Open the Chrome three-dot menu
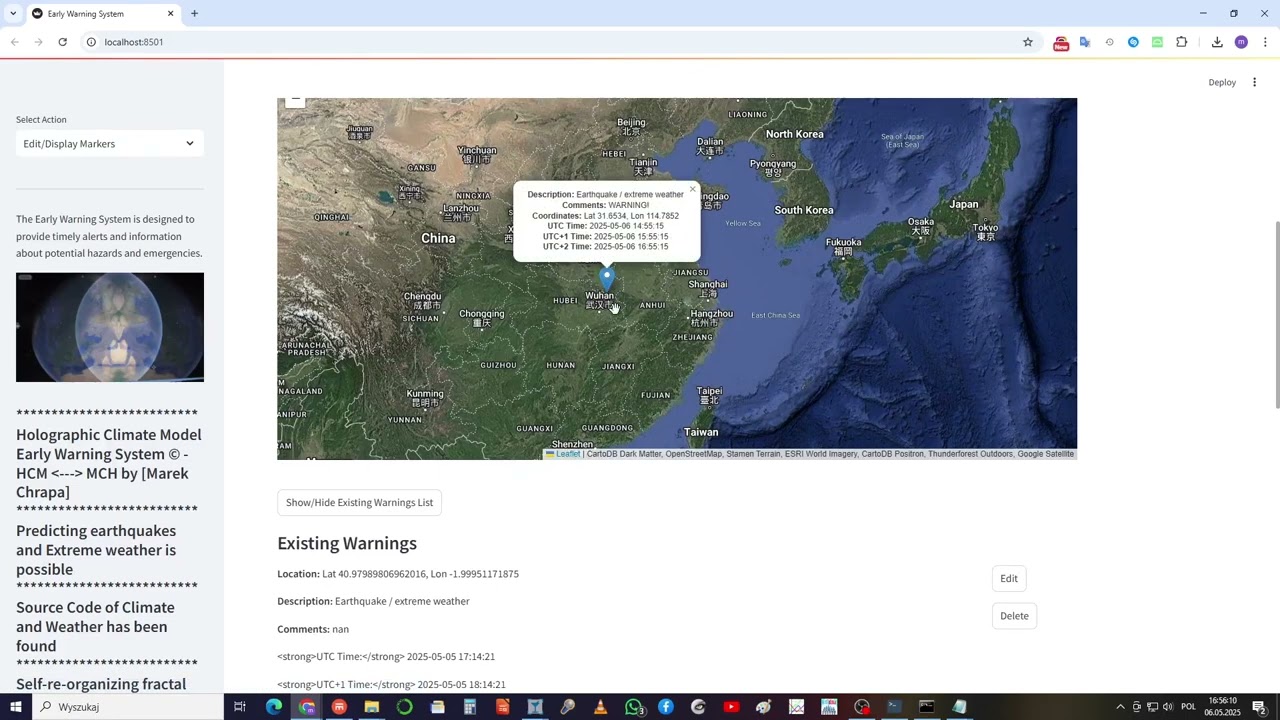This screenshot has width=1280, height=720. coord(1265,42)
